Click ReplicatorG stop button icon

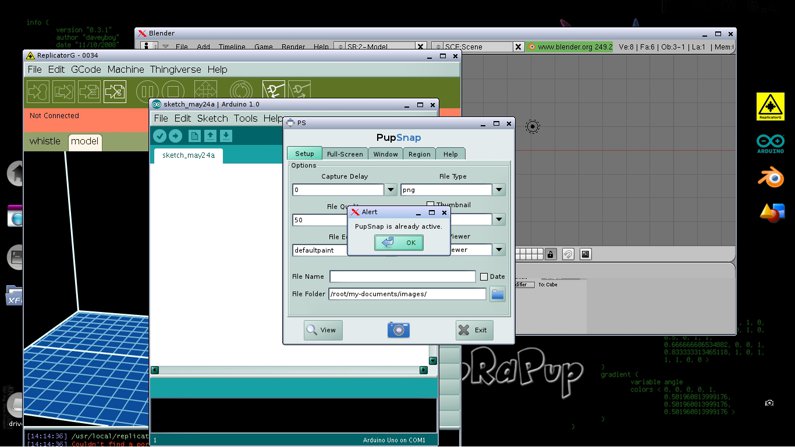click(x=173, y=91)
